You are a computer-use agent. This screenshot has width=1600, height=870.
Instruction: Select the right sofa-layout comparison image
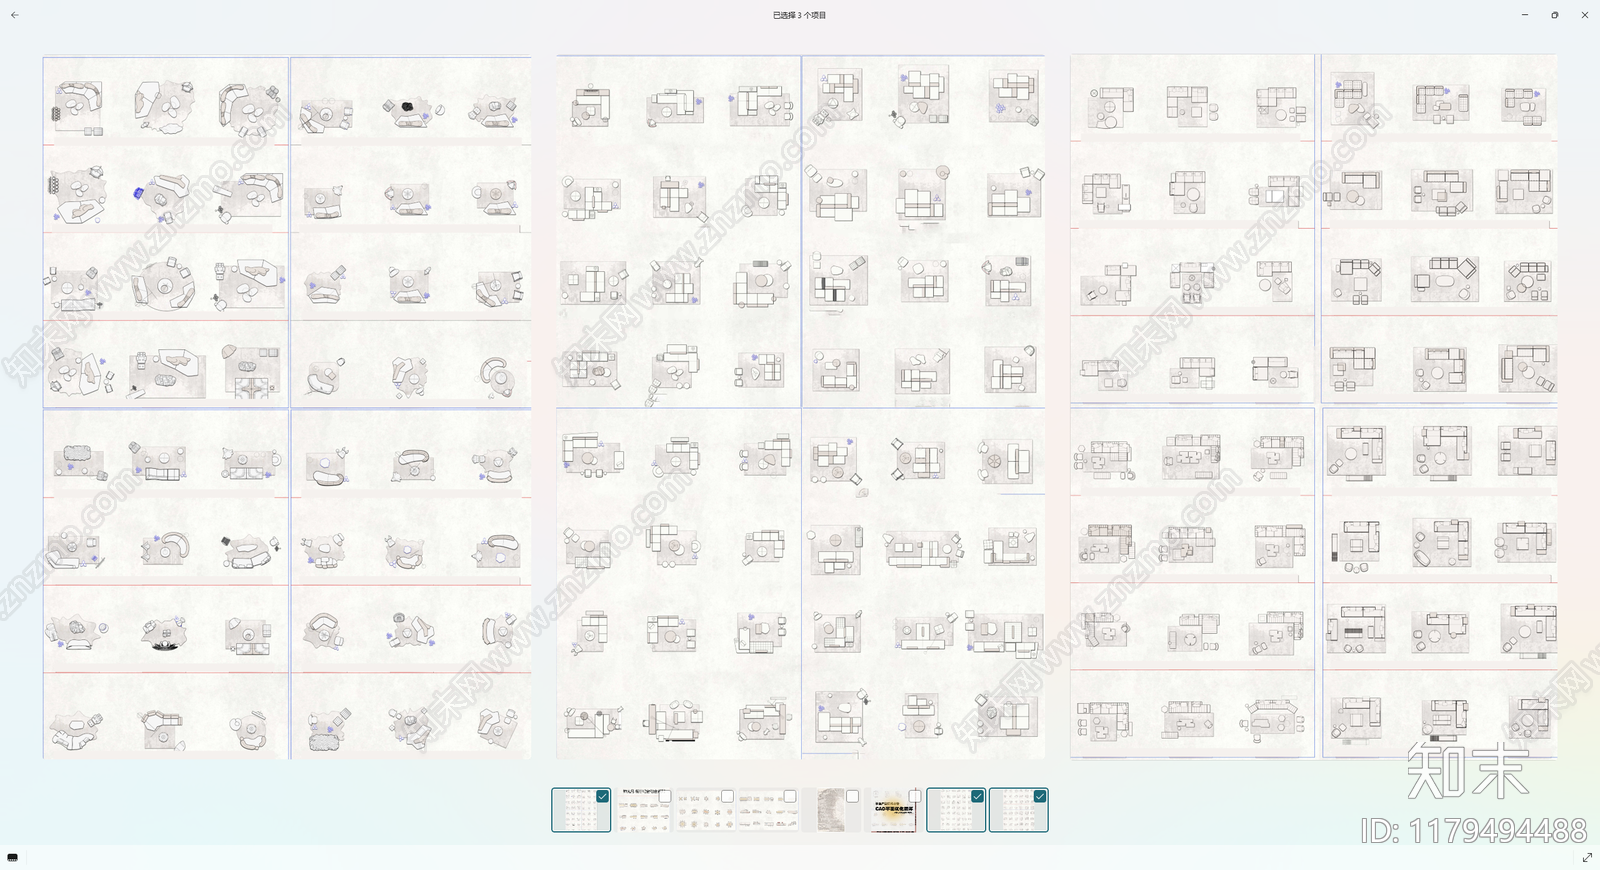1313,407
